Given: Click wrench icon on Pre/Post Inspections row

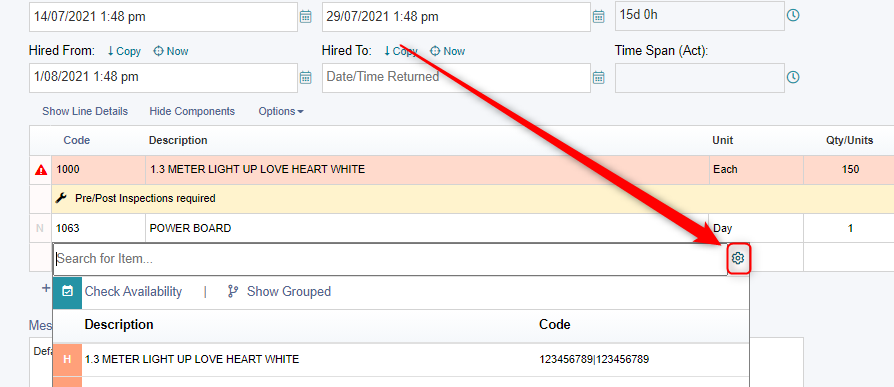Looking at the screenshot, I should click(x=62, y=198).
